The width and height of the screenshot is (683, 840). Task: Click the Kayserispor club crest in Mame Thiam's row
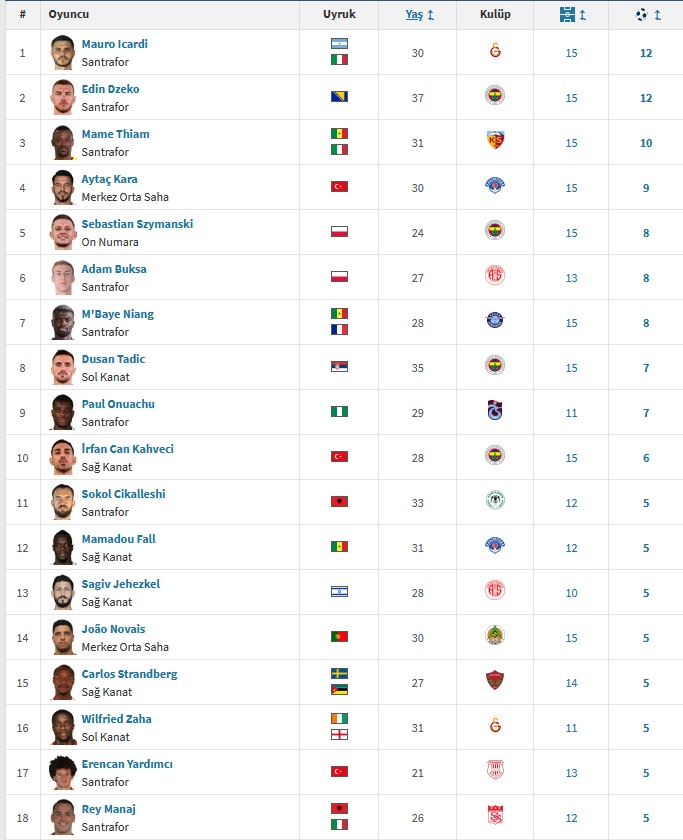pos(495,140)
